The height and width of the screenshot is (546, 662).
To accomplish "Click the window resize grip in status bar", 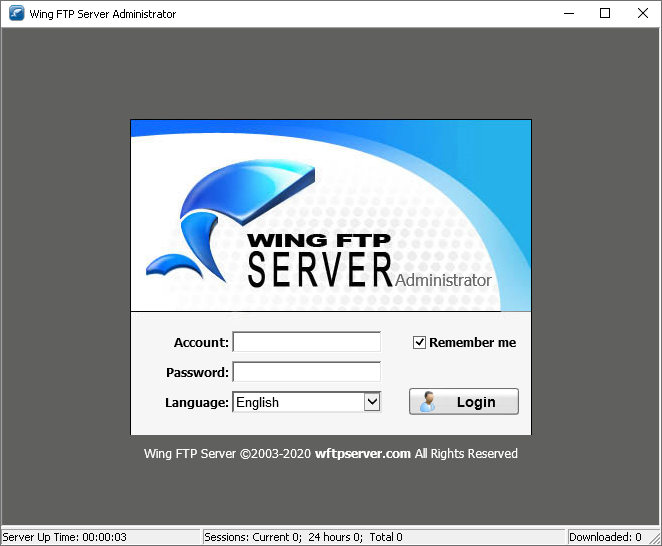I will click(x=656, y=539).
